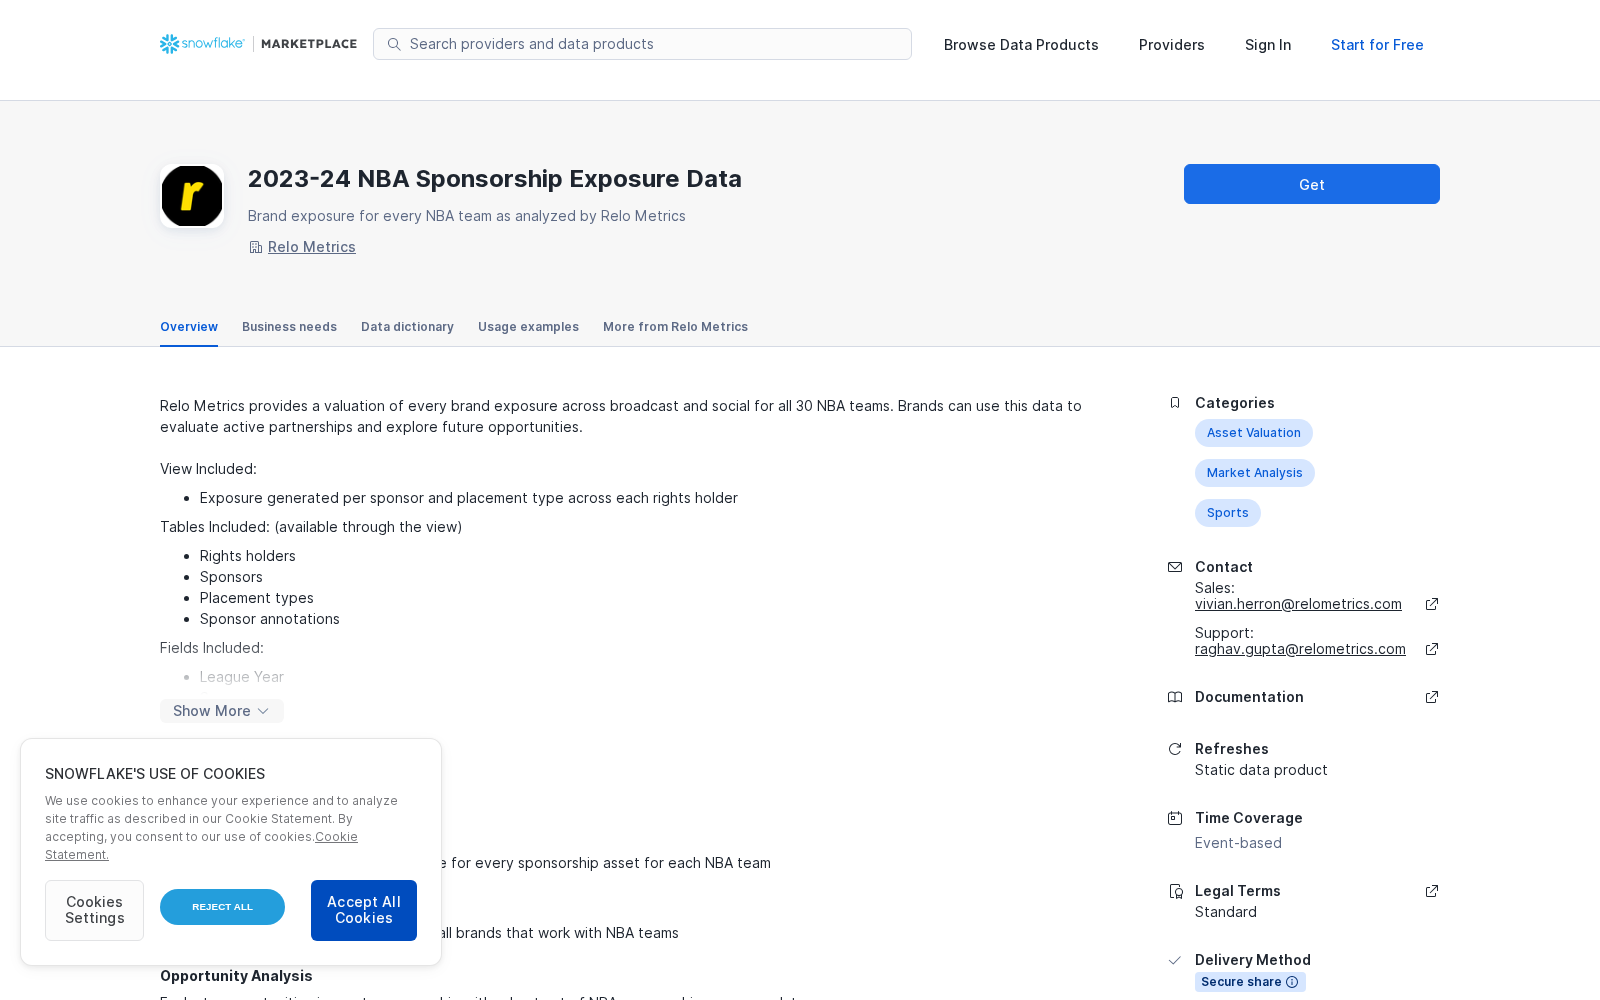This screenshot has width=1600, height=1000.
Task: Expand description with Show More
Action: pyautogui.click(x=222, y=711)
